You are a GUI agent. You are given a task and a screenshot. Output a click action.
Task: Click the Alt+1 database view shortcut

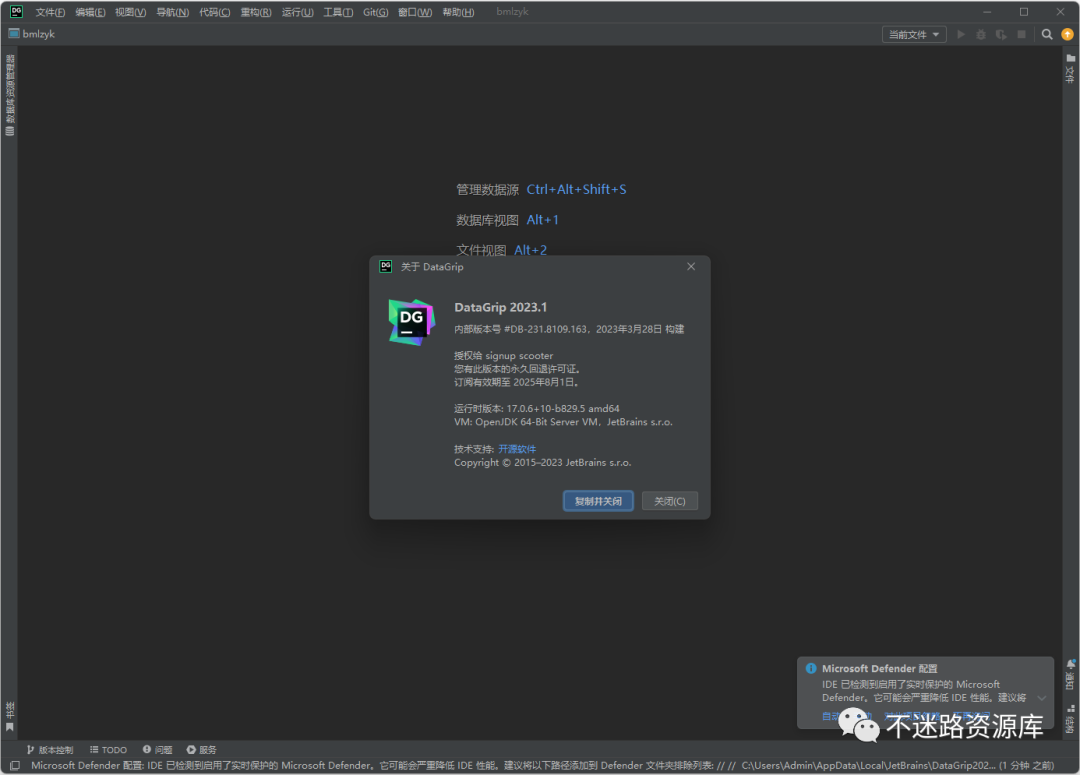543,220
